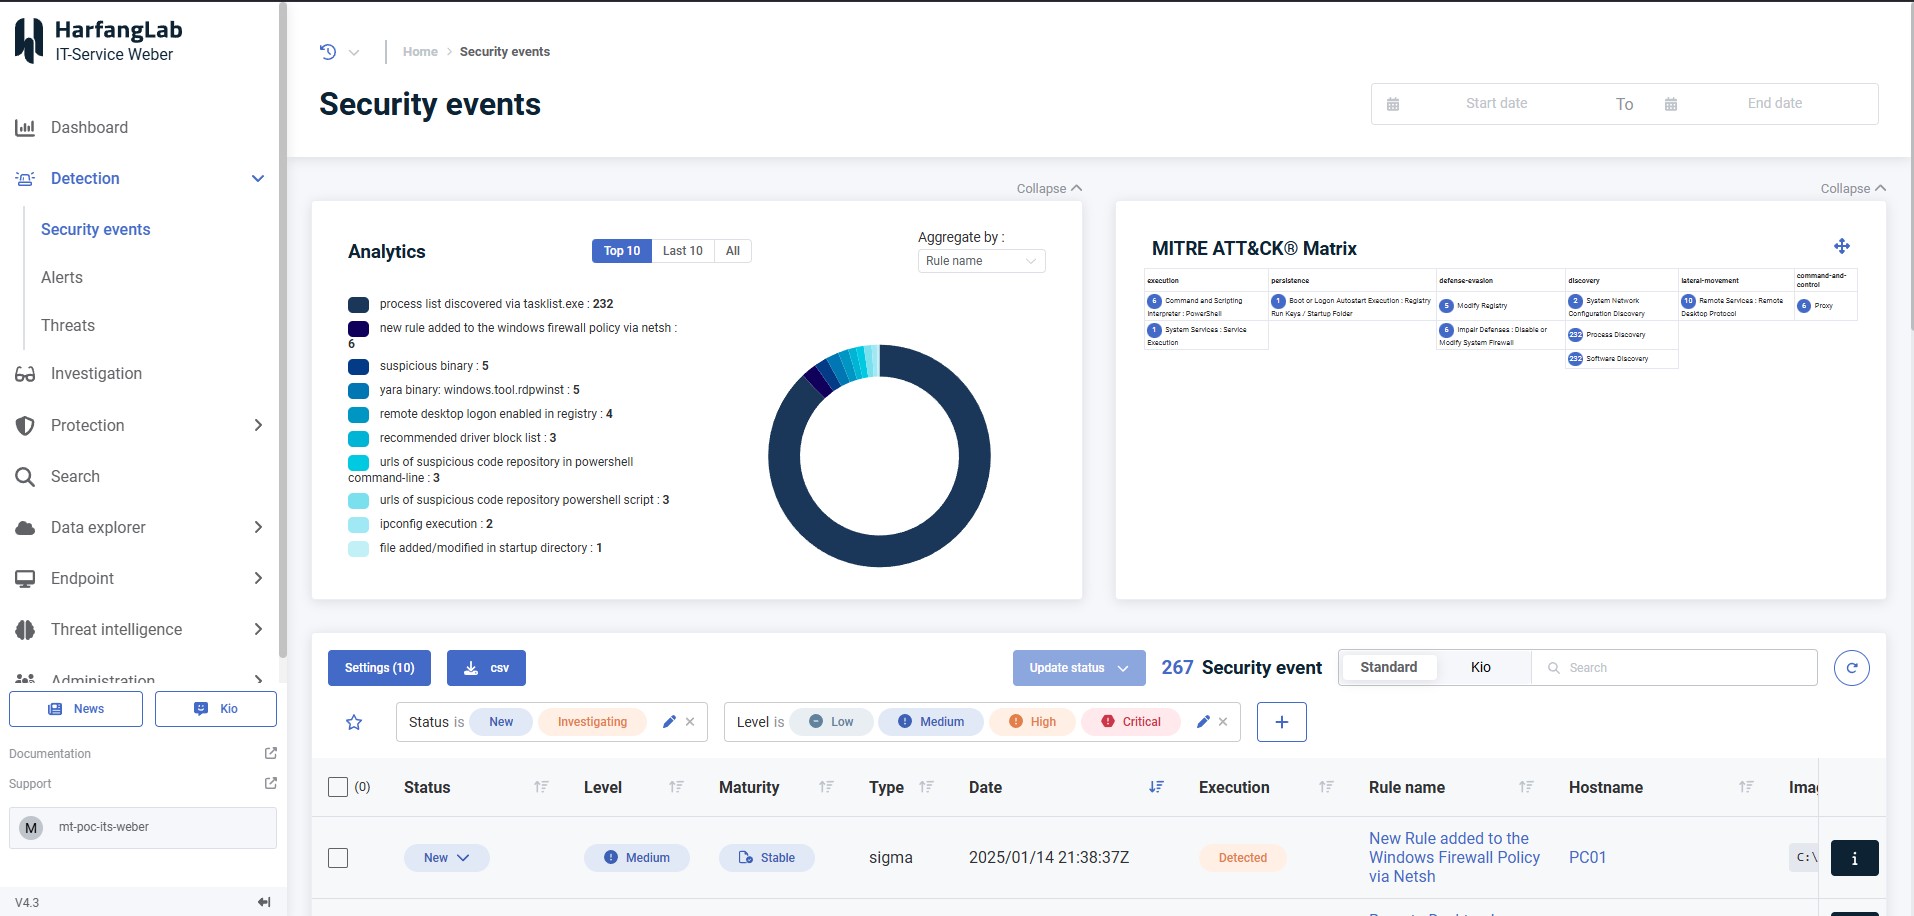Switch the view toggle to Kio
This screenshot has width=1914, height=916.
tap(1480, 667)
